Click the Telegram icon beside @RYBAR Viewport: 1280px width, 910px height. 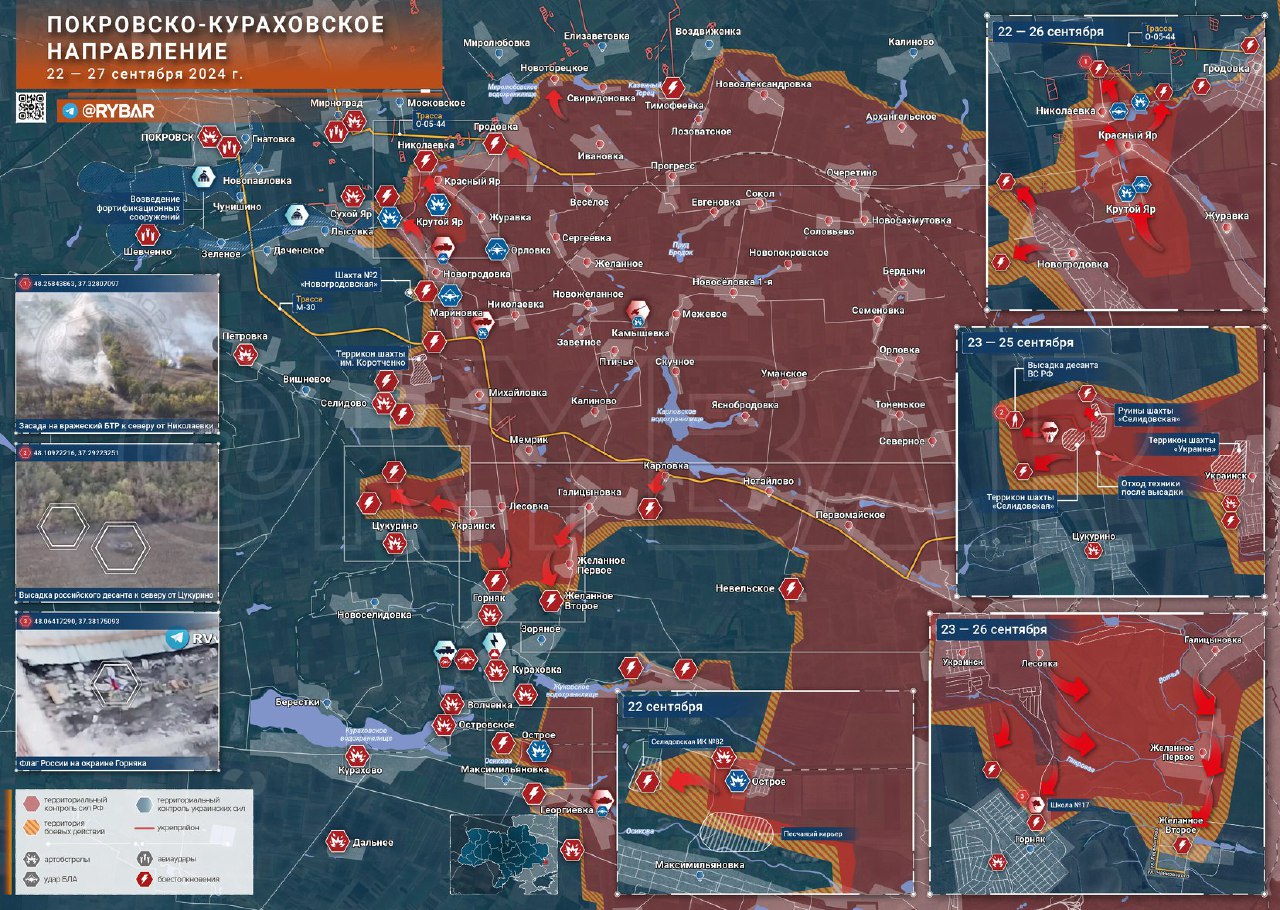69,111
